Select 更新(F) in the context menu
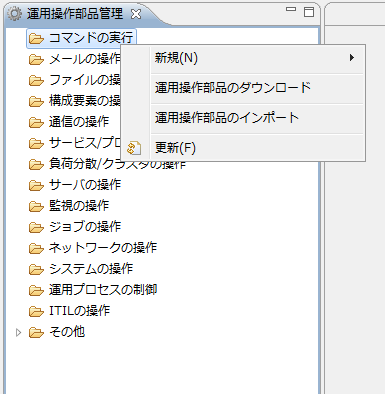385x394 pixels. click(x=243, y=148)
